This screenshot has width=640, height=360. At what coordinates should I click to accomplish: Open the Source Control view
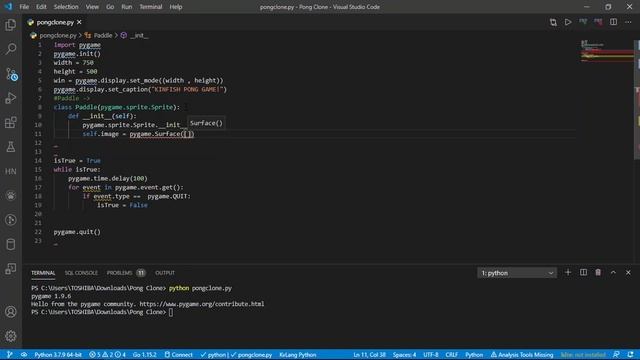point(11,74)
